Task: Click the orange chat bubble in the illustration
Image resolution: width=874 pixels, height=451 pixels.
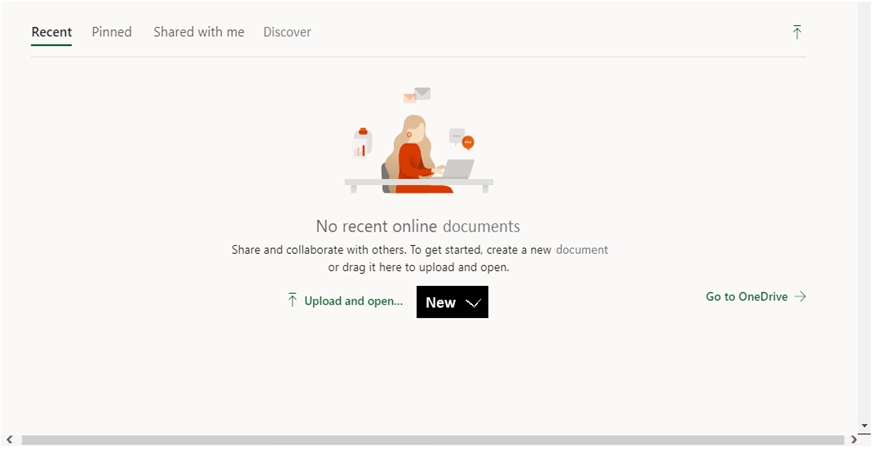Action: [468, 143]
